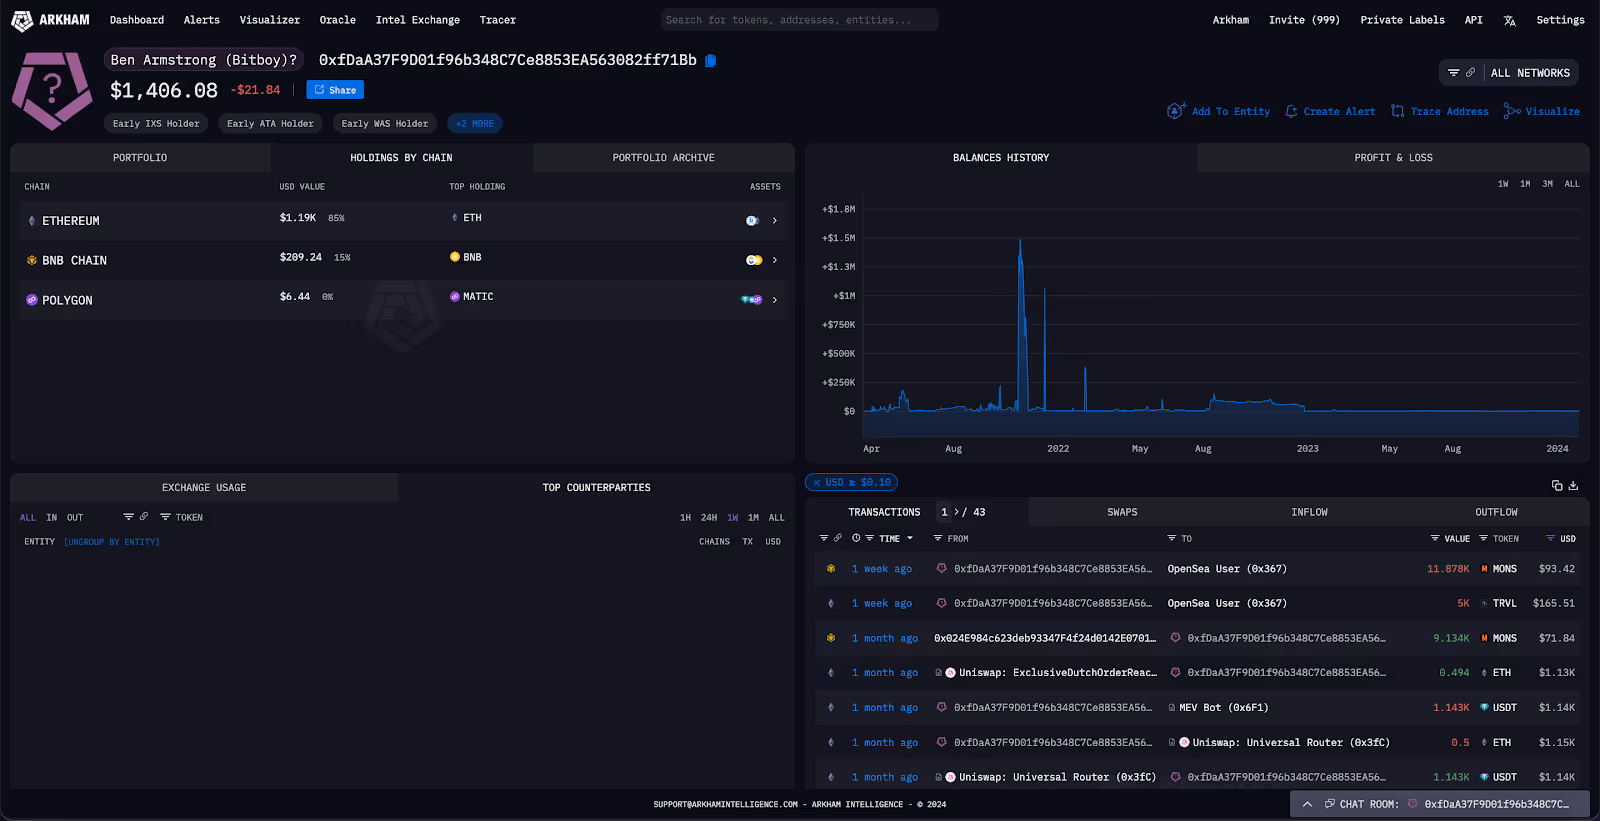Screen dimensions: 1600x821
Task: Click the chat room bar at bottom right
Action: tap(1440, 804)
